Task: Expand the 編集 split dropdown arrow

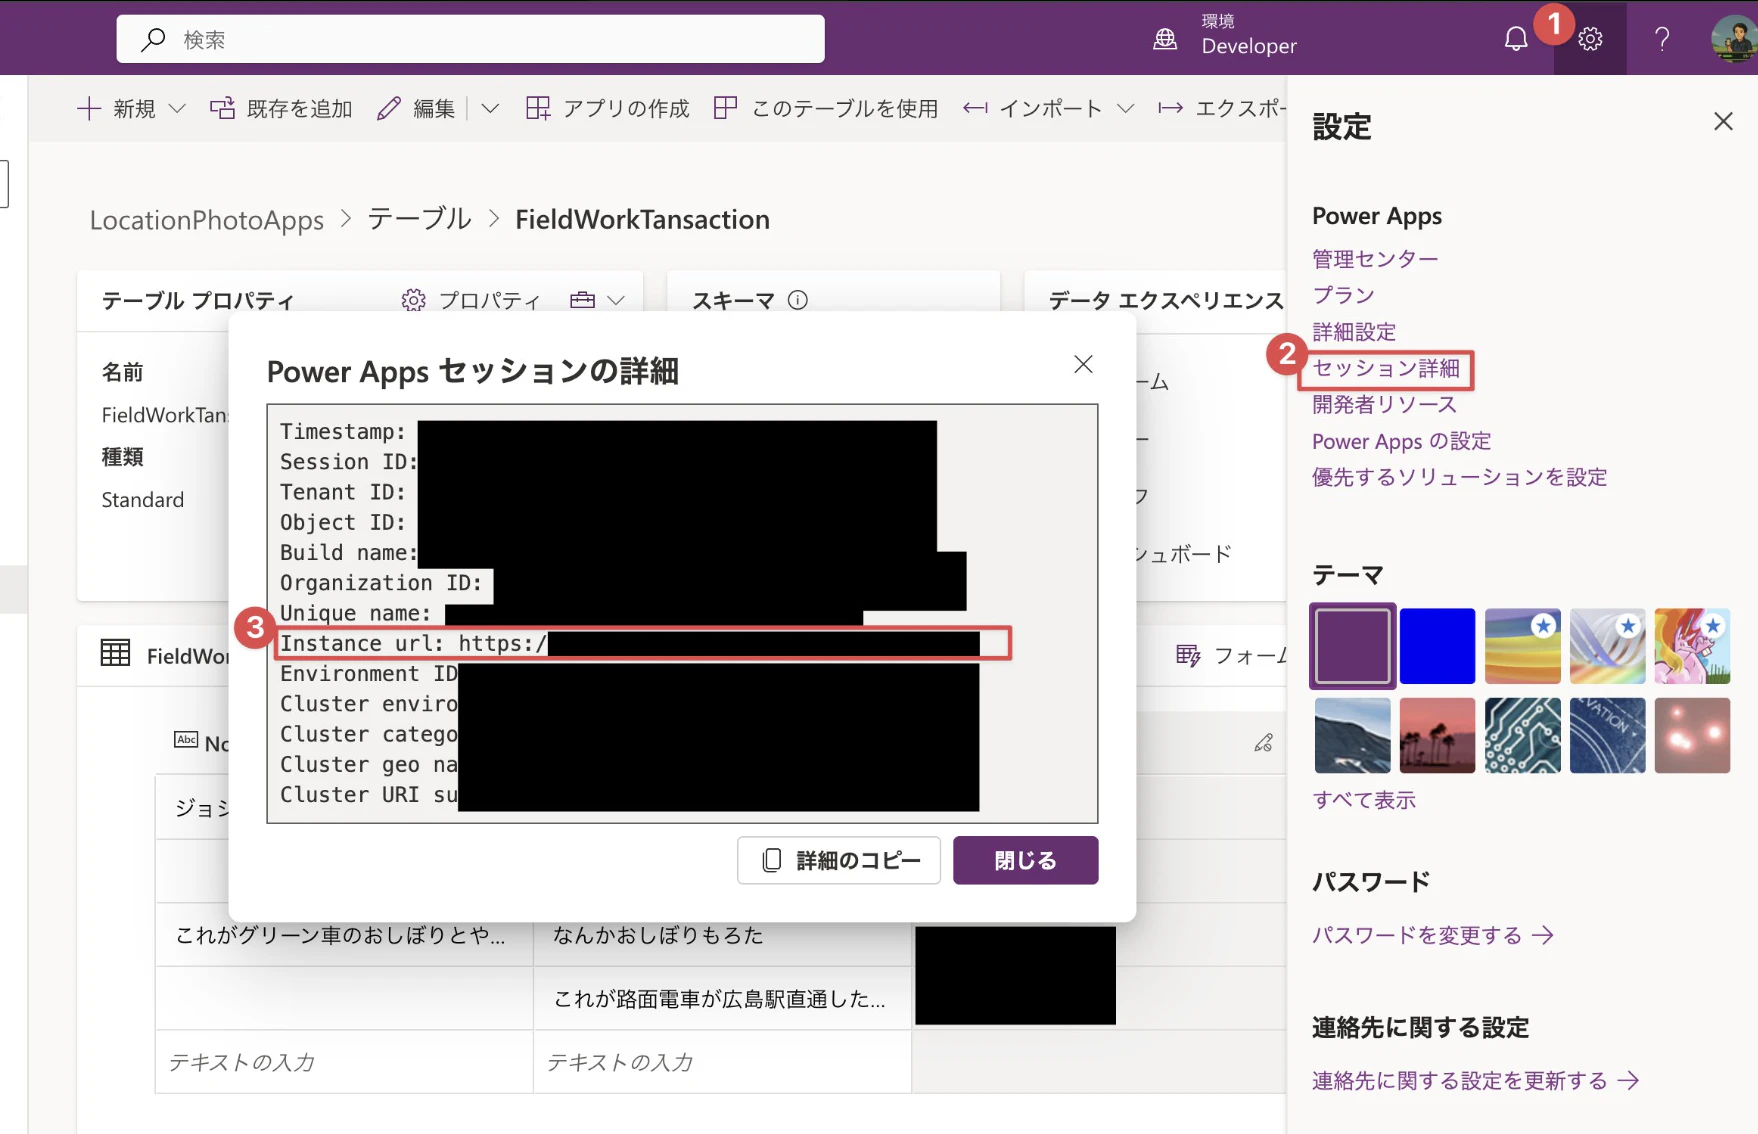Action: (490, 108)
